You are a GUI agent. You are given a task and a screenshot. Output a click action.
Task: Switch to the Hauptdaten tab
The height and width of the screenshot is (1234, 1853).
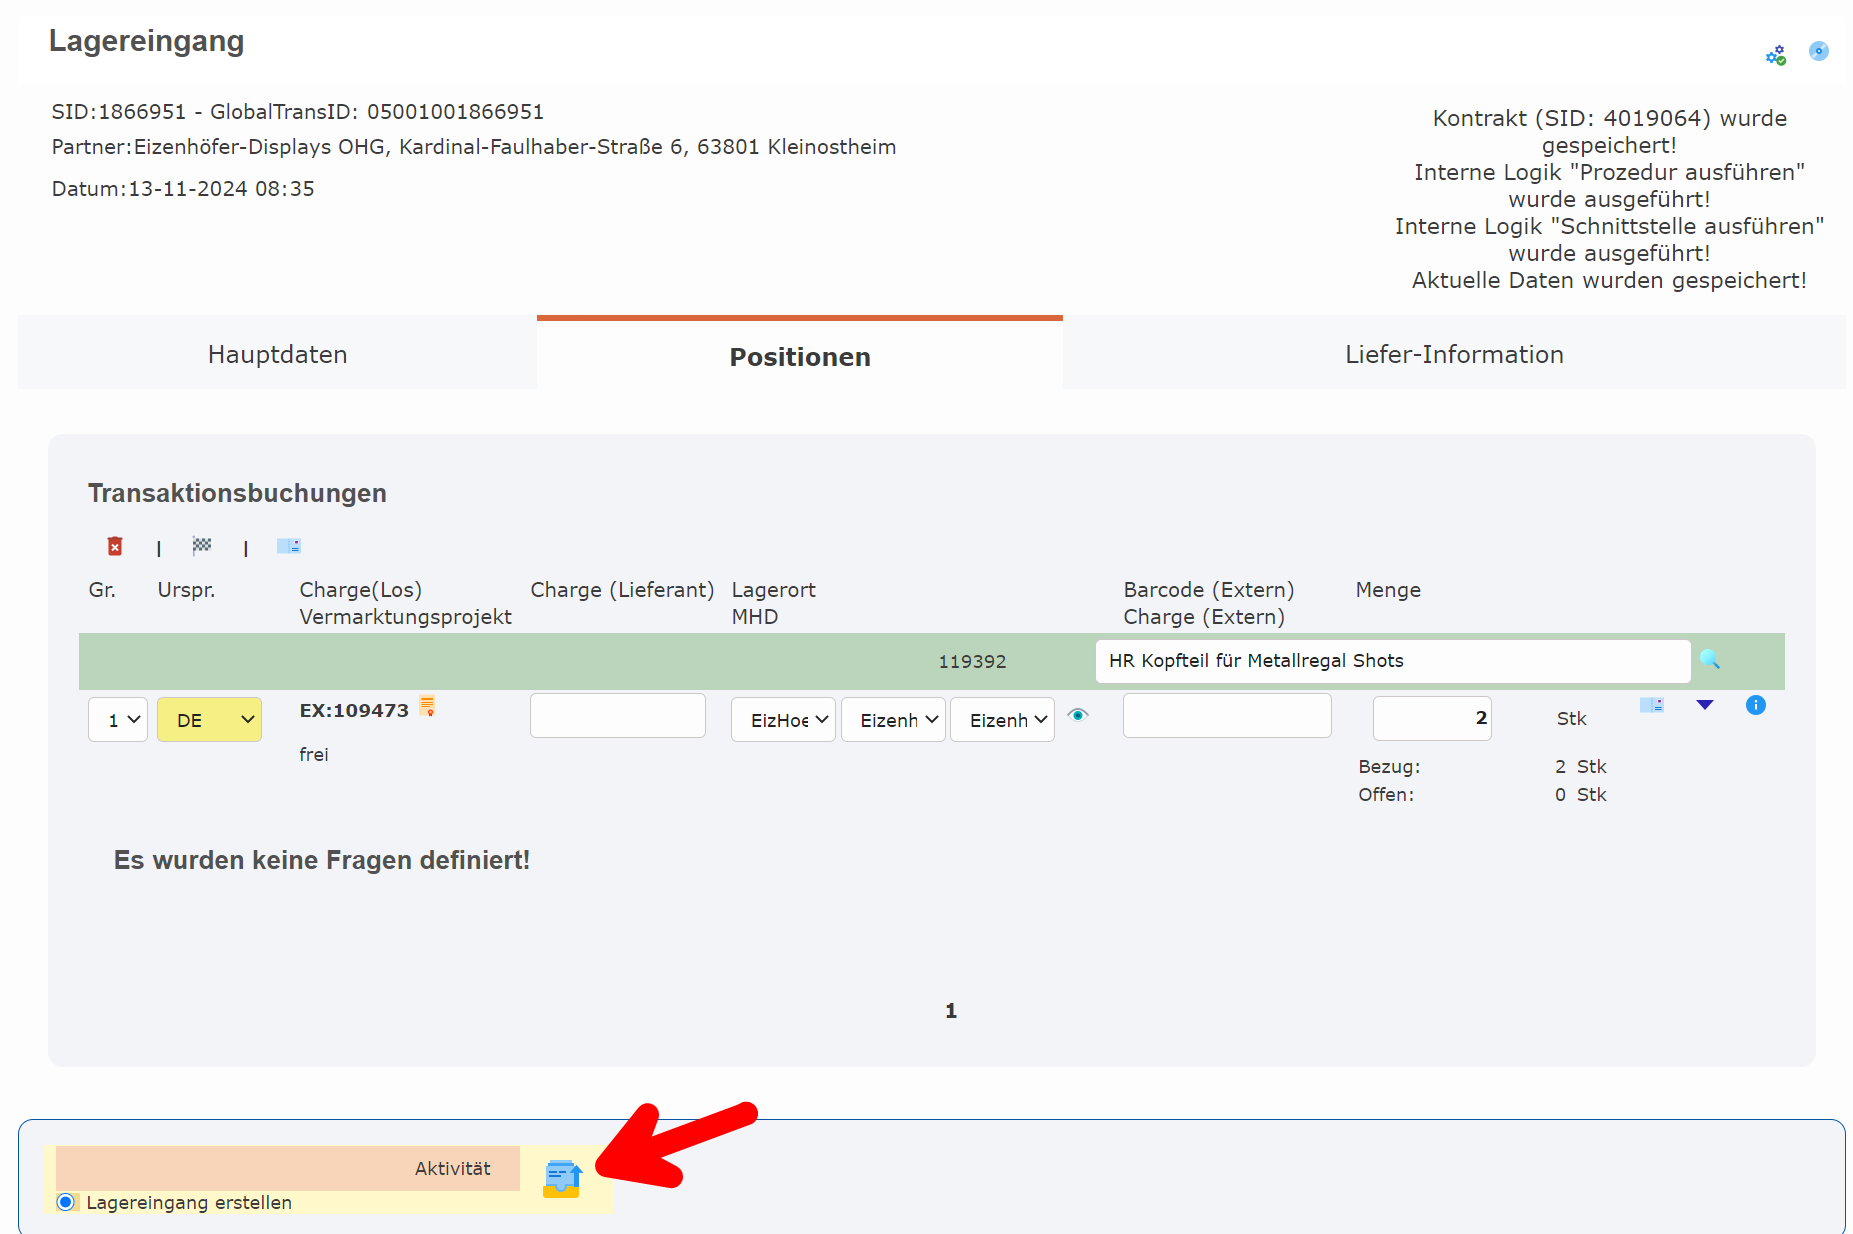point(277,355)
